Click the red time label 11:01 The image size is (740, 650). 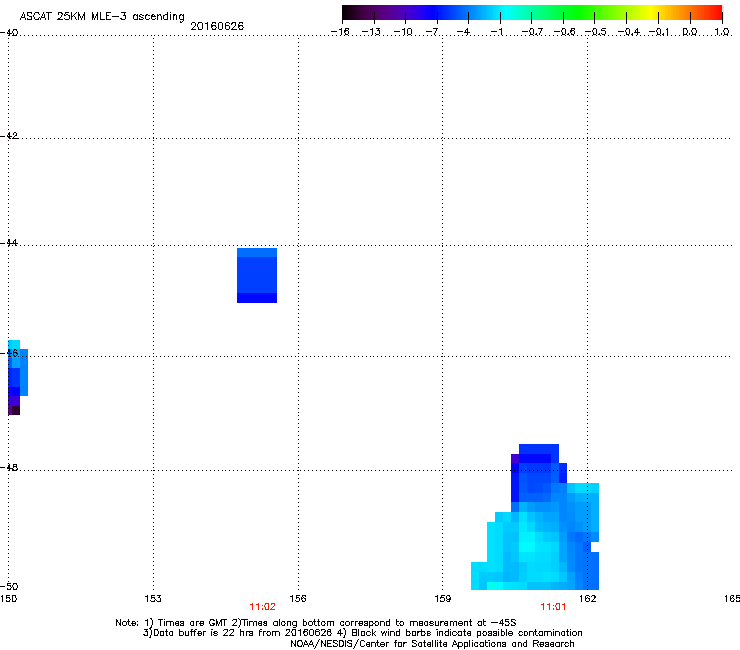pyautogui.click(x=553, y=607)
